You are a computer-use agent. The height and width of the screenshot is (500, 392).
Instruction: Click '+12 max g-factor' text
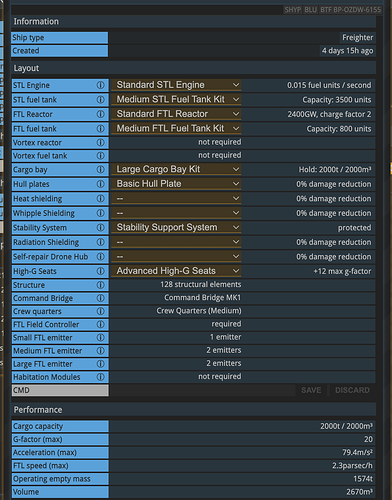pyautogui.click(x=342, y=271)
